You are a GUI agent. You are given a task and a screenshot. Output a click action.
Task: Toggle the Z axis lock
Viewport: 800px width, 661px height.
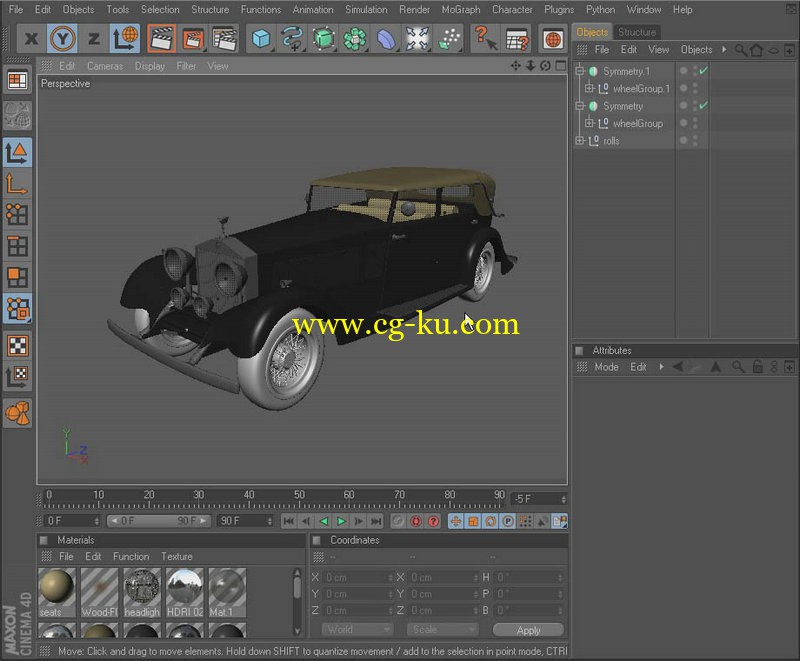click(93, 38)
